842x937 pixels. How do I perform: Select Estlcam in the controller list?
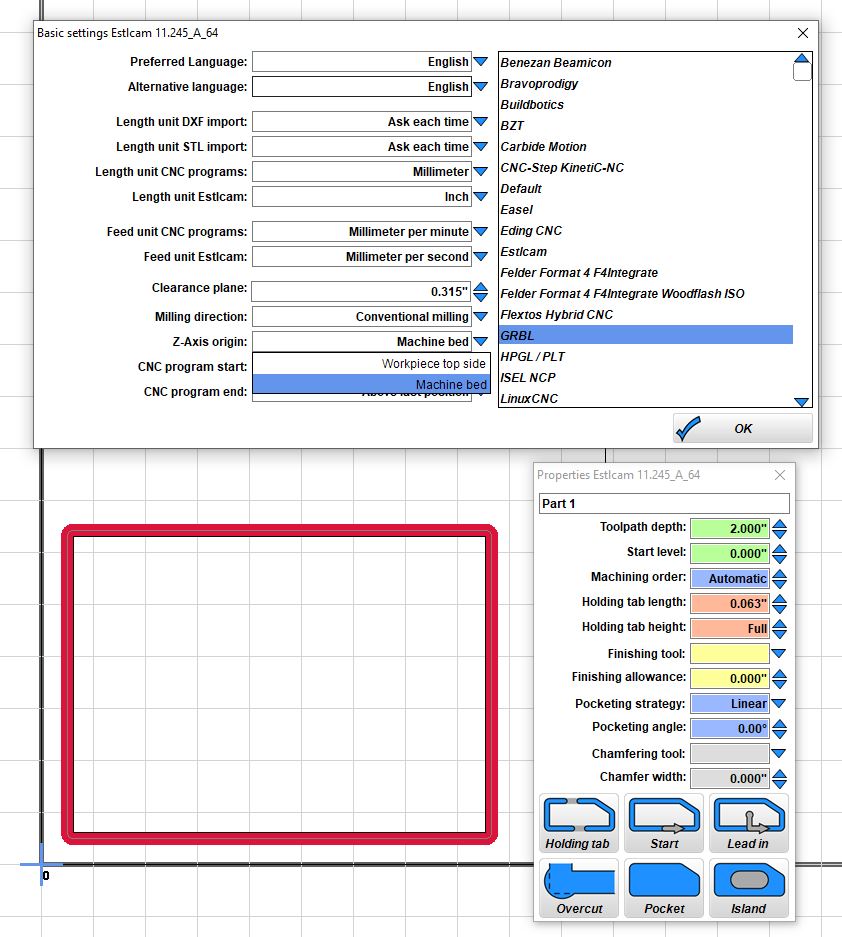pyautogui.click(x=646, y=252)
